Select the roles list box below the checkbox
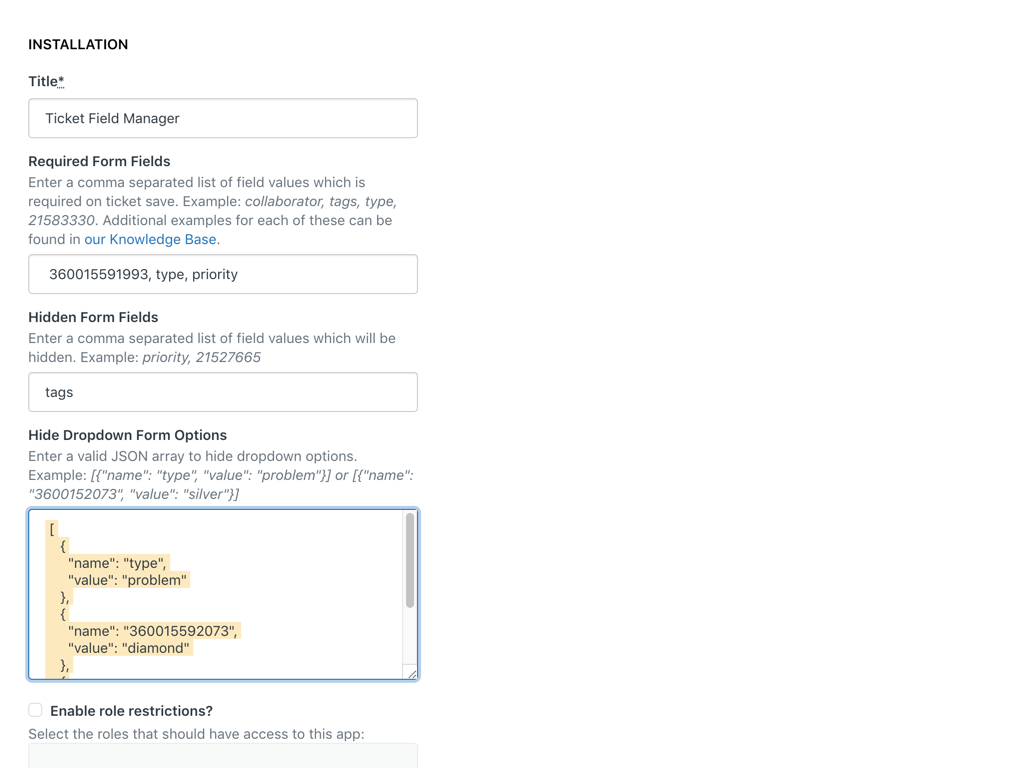This screenshot has height=768, width=1024. pyautogui.click(x=222, y=757)
